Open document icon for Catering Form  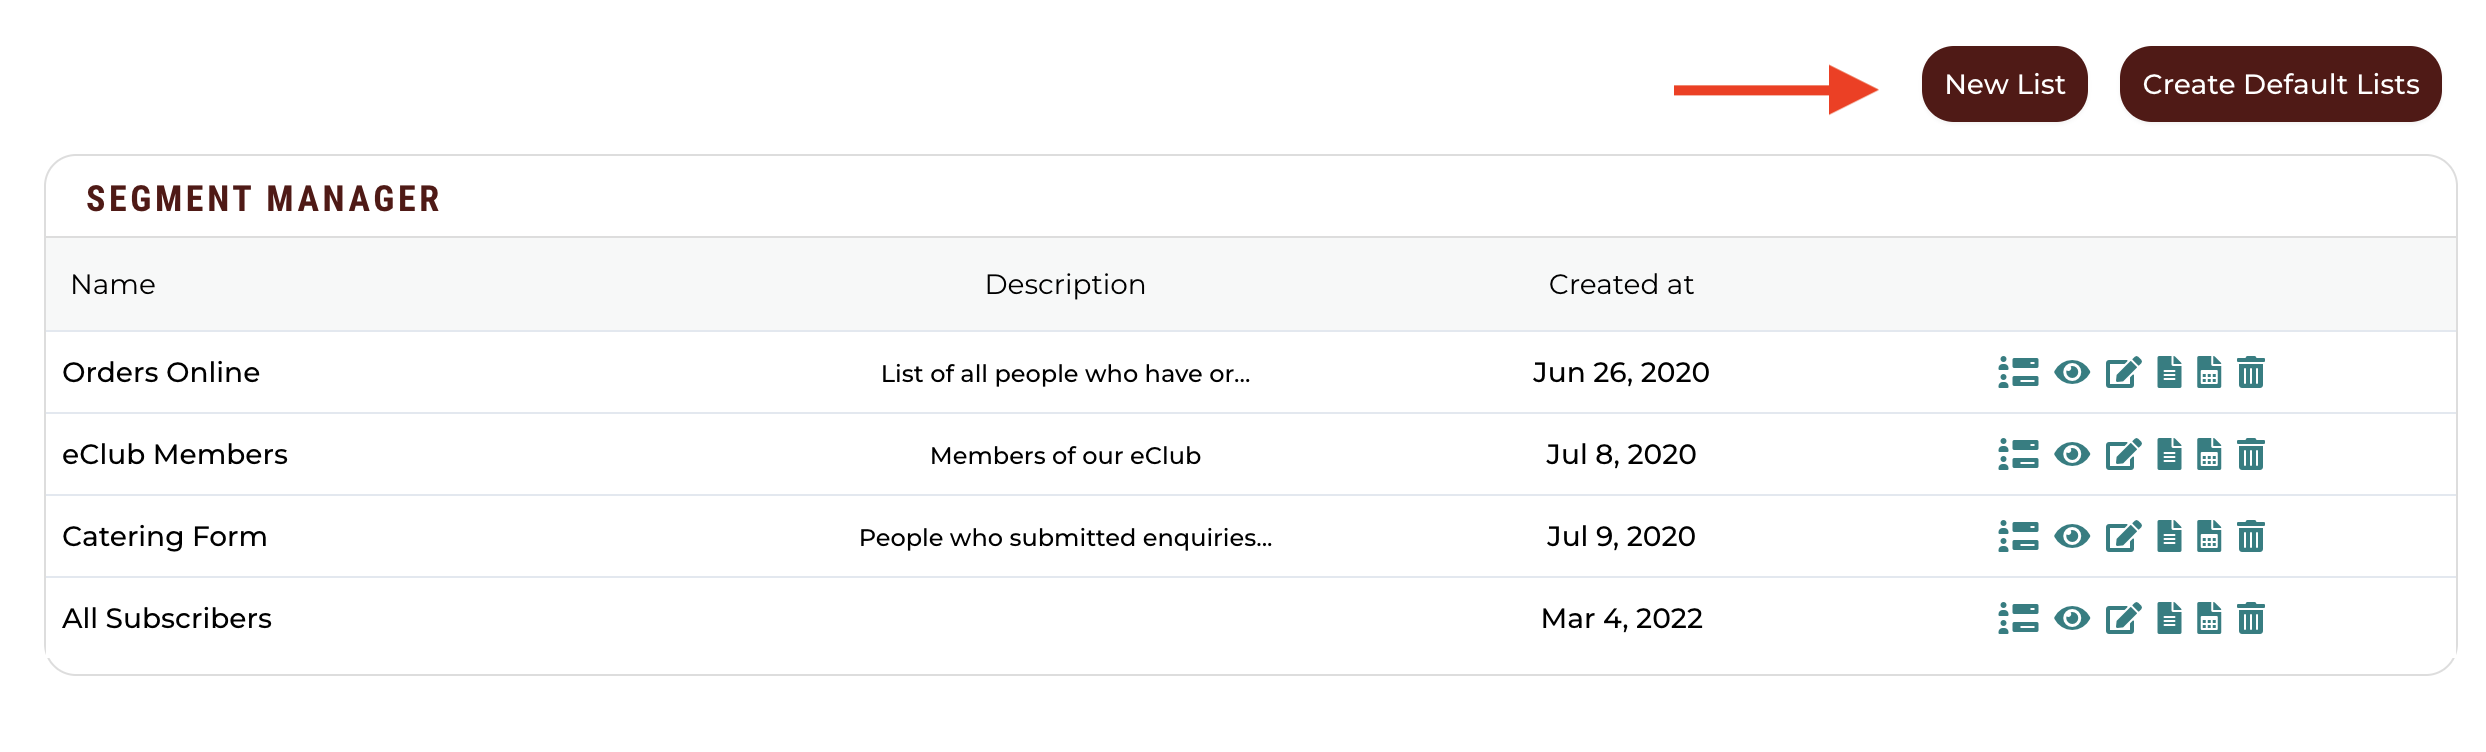(2169, 536)
